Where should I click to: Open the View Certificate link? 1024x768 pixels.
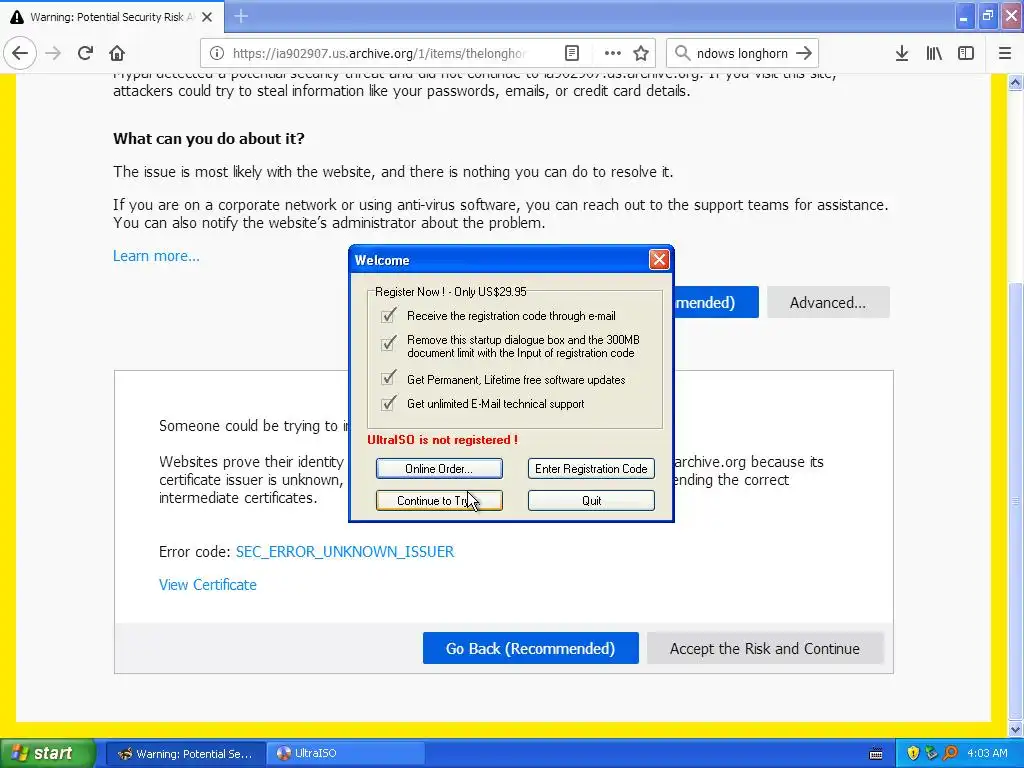click(208, 584)
